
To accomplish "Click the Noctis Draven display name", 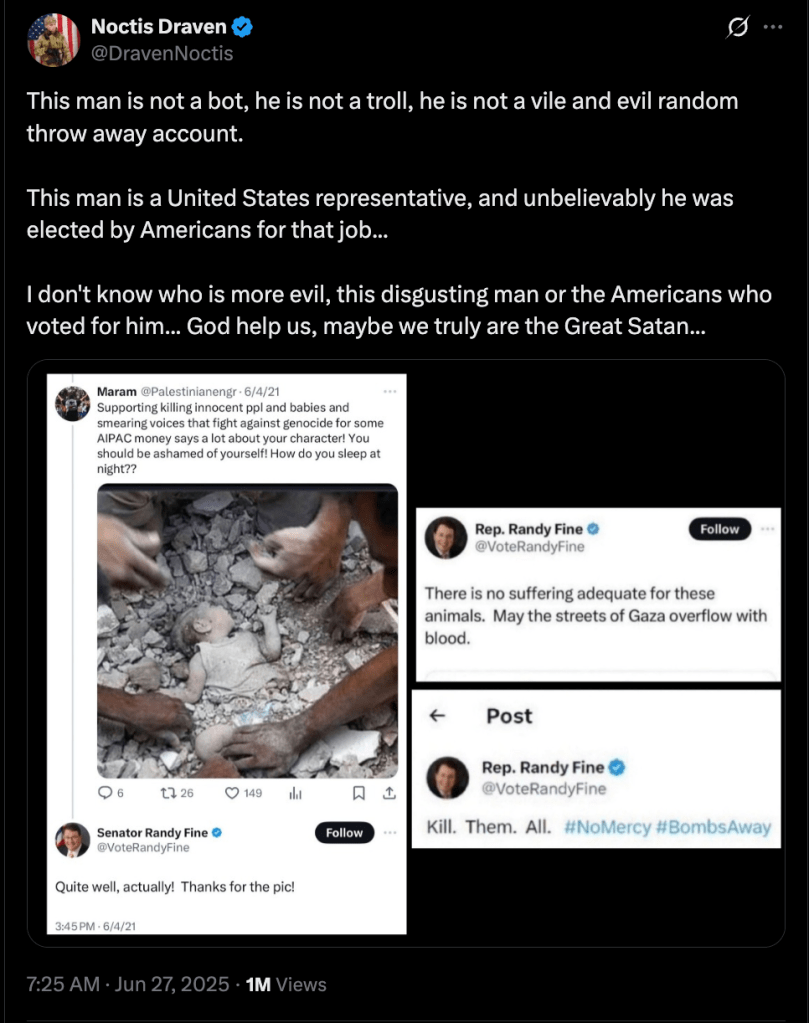I will coord(159,28).
